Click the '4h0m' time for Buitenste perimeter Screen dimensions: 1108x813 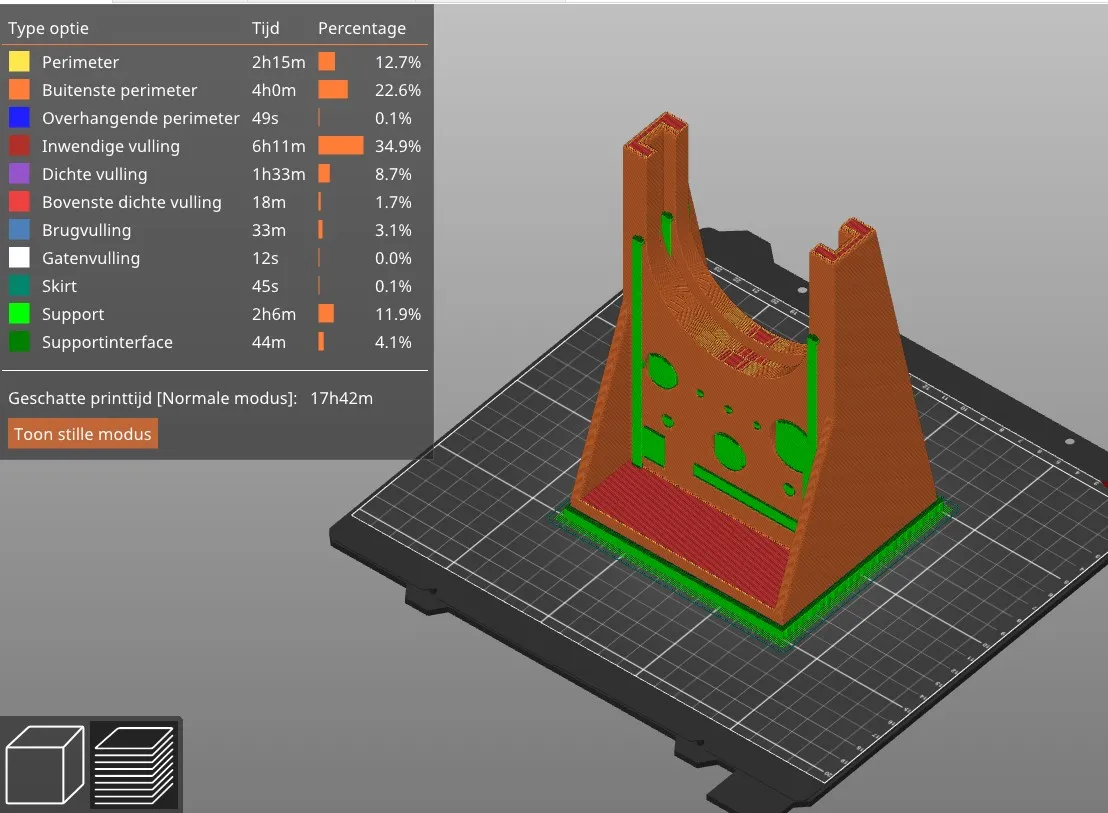273,90
